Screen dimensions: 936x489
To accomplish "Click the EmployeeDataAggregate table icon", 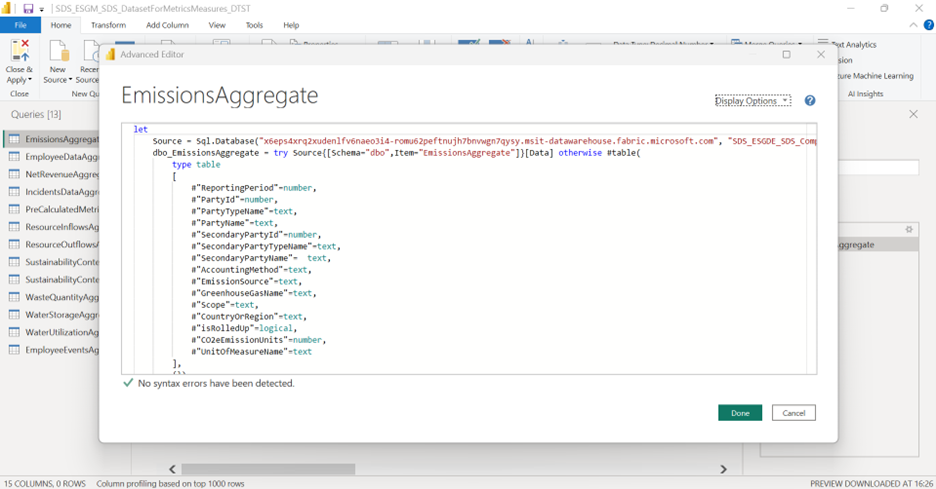I will click(x=14, y=157).
